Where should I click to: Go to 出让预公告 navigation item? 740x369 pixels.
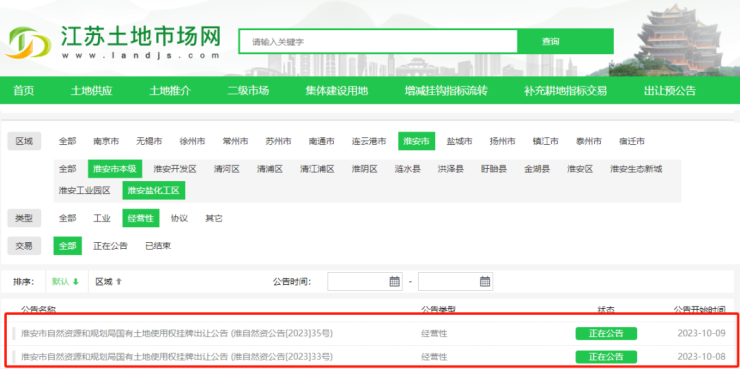(670, 91)
